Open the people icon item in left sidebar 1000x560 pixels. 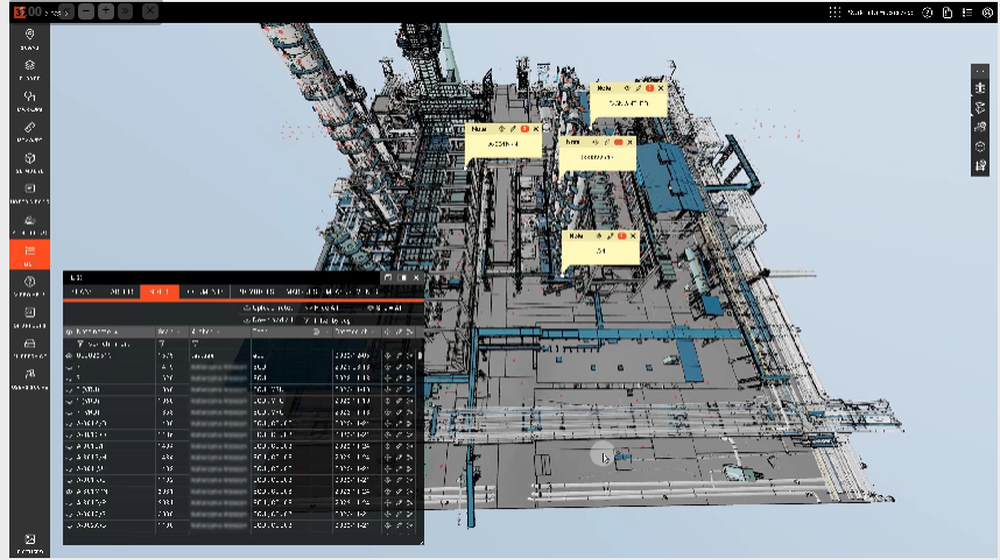29,378
